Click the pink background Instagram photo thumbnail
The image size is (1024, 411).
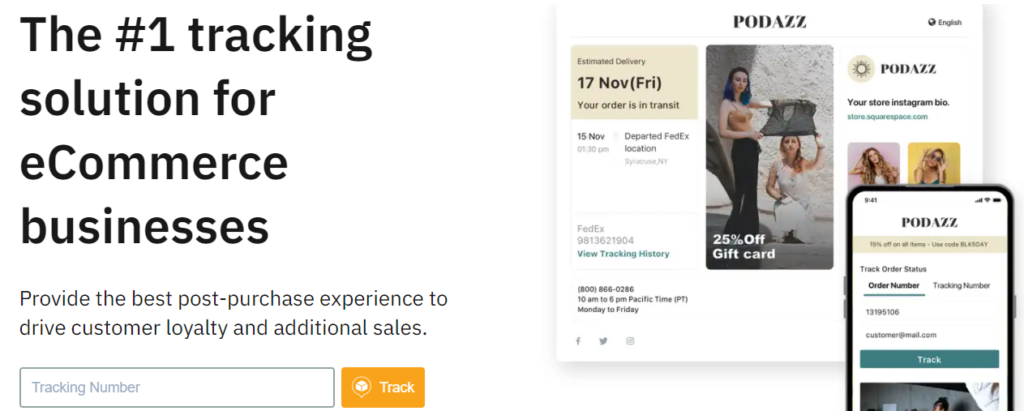click(873, 165)
